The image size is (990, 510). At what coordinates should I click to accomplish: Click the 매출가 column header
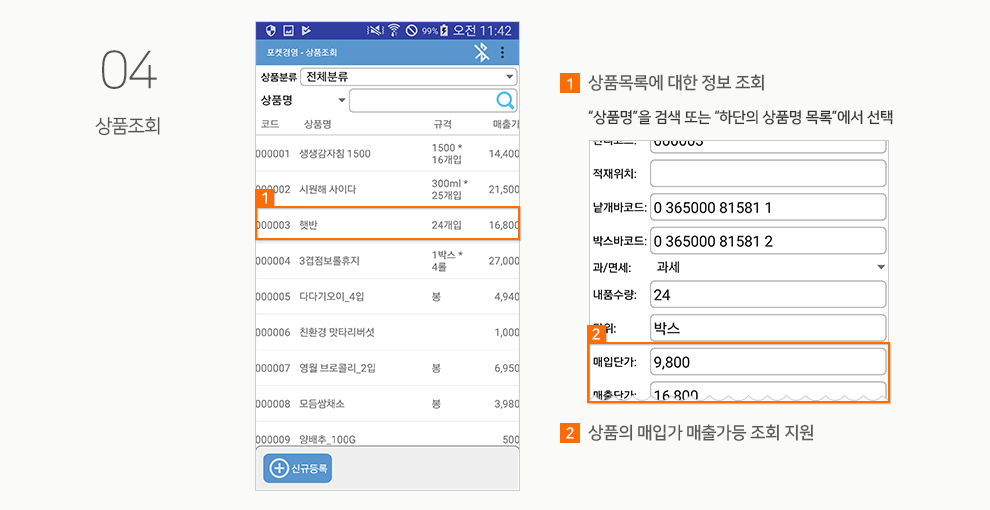point(506,124)
